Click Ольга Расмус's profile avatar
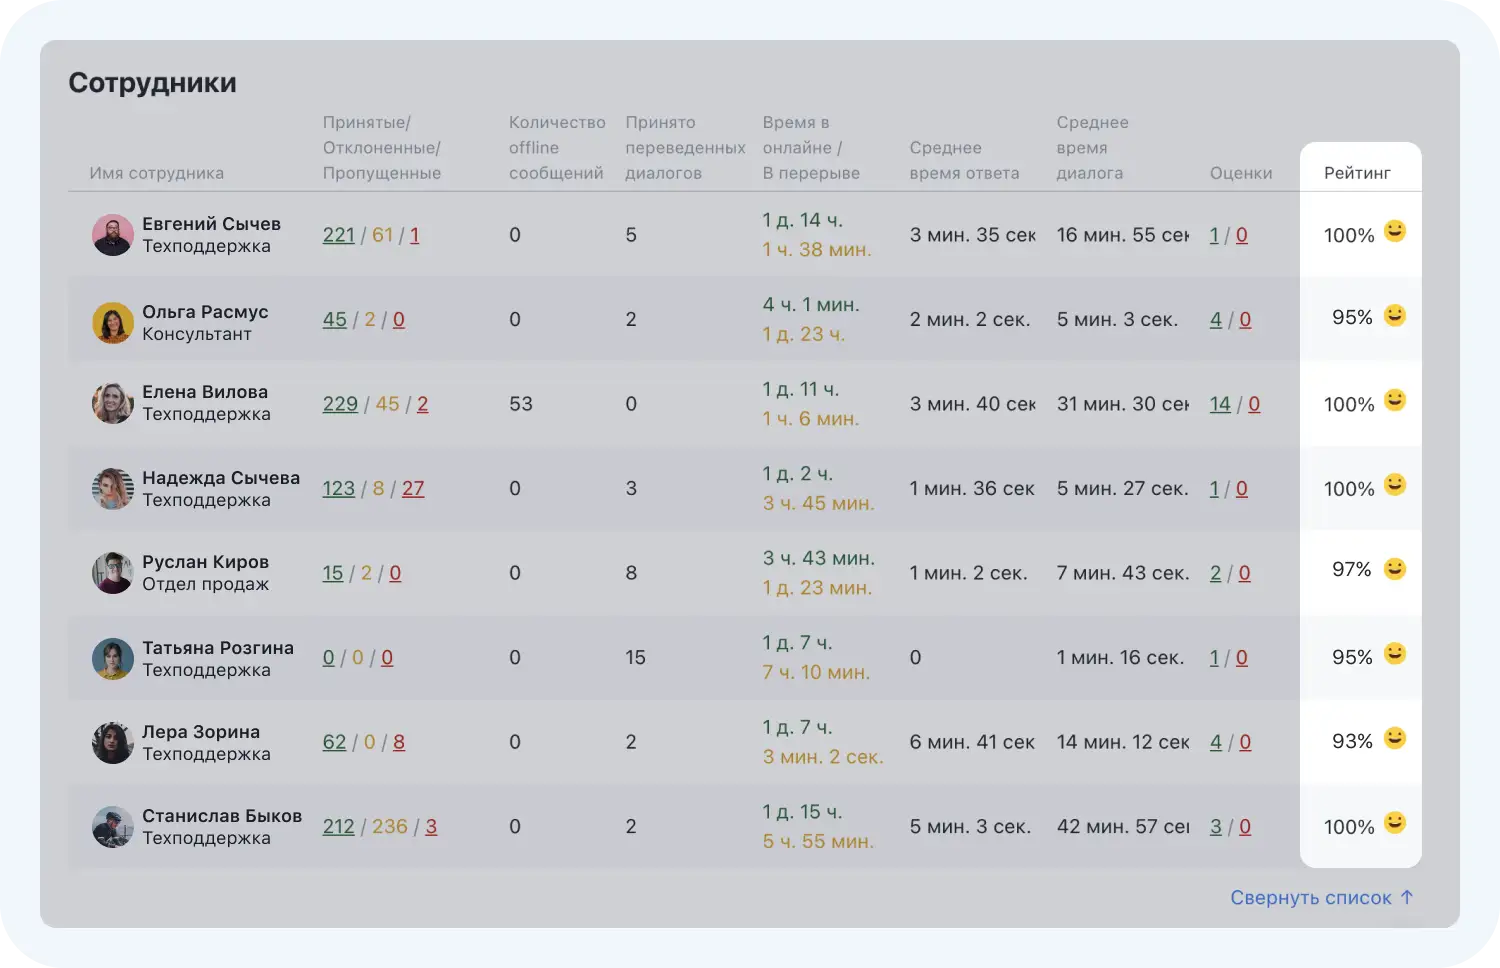 click(x=112, y=323)
